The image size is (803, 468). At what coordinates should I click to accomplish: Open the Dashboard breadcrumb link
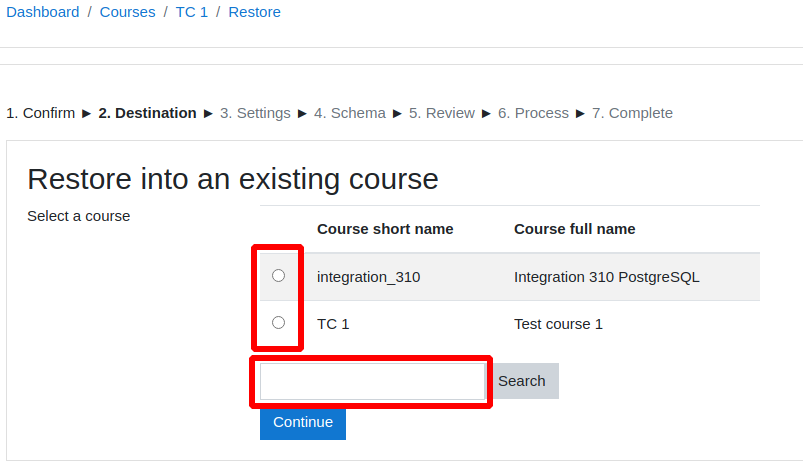tap(43, 12)
